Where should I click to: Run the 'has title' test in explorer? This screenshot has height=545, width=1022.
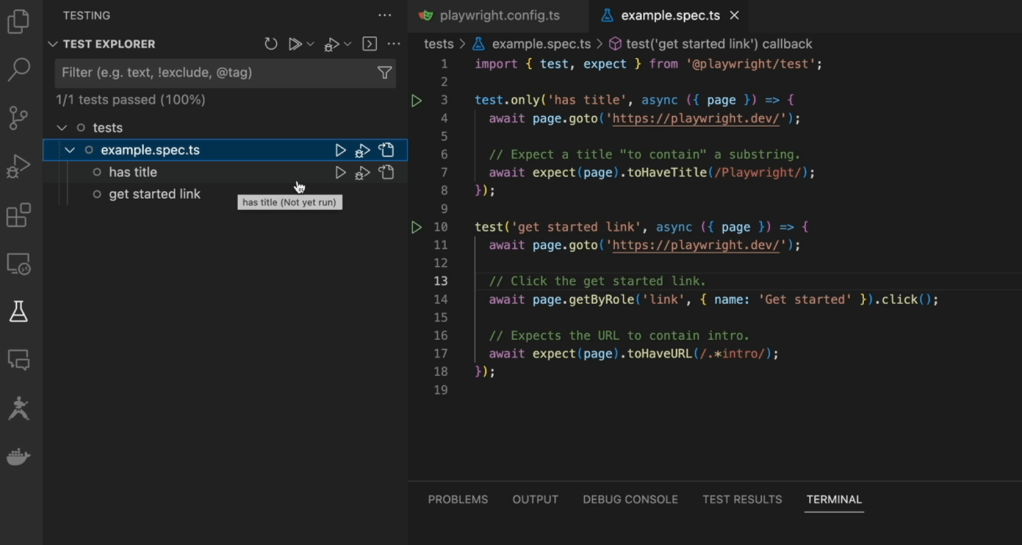(340, 172)
